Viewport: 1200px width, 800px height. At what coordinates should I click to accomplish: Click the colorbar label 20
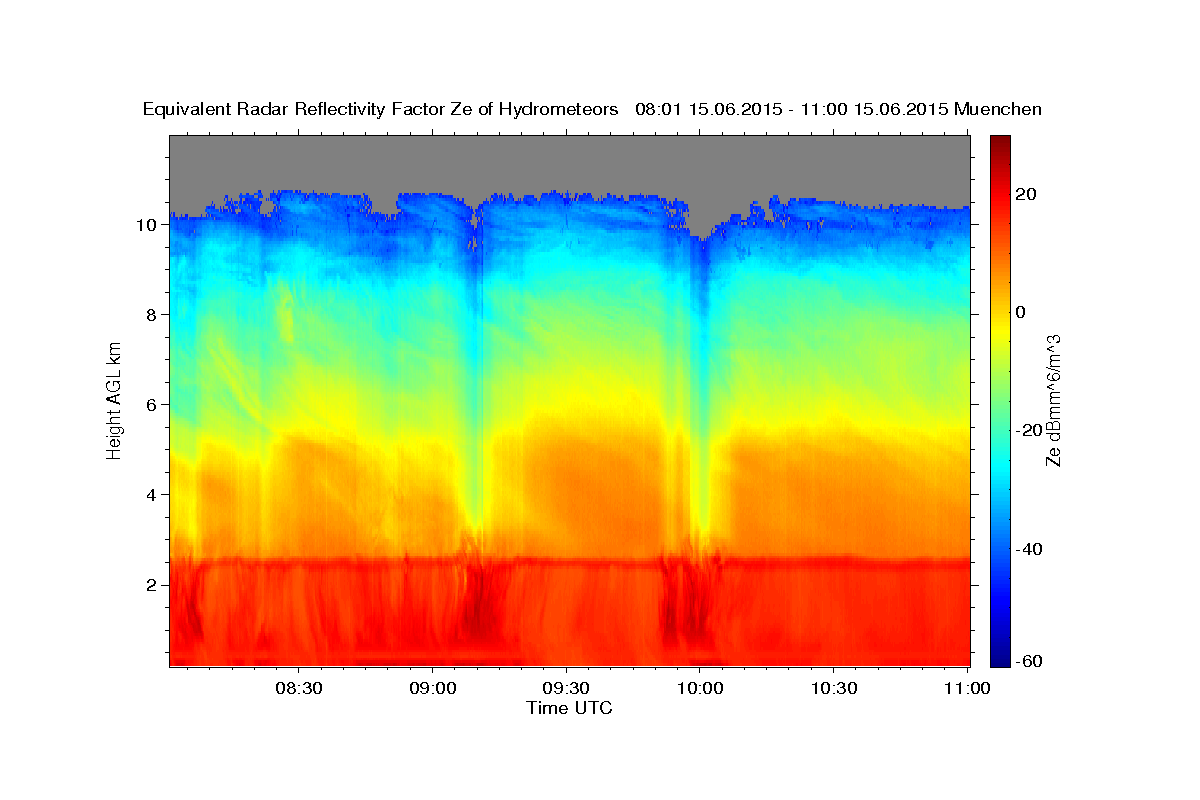coord(1028,194)
